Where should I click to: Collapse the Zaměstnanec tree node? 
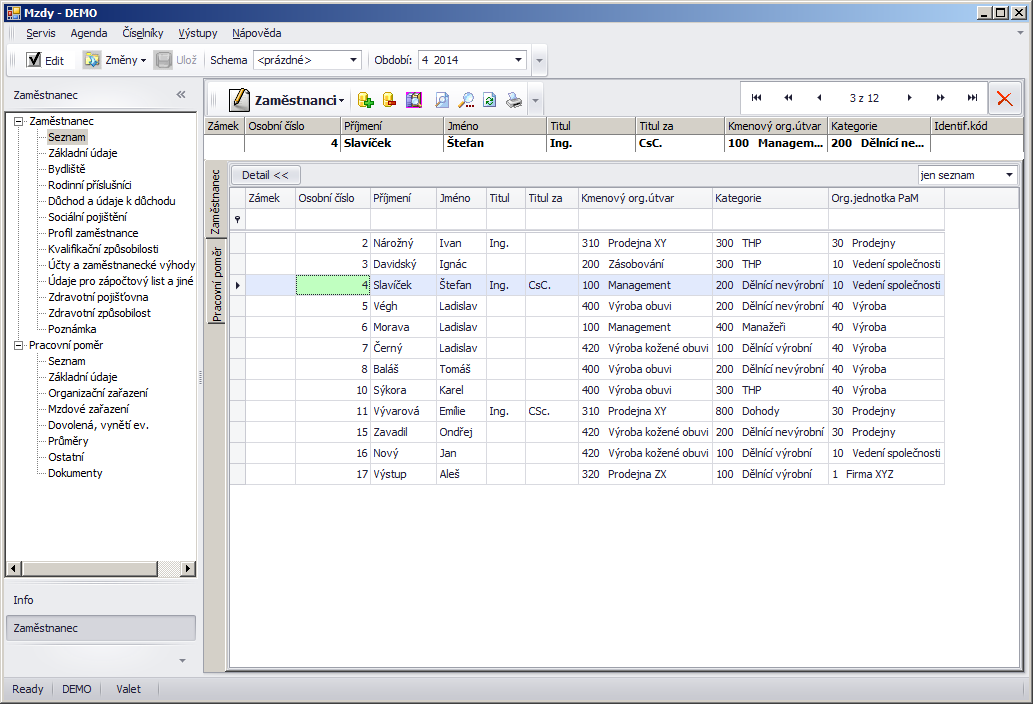(18, 121)
